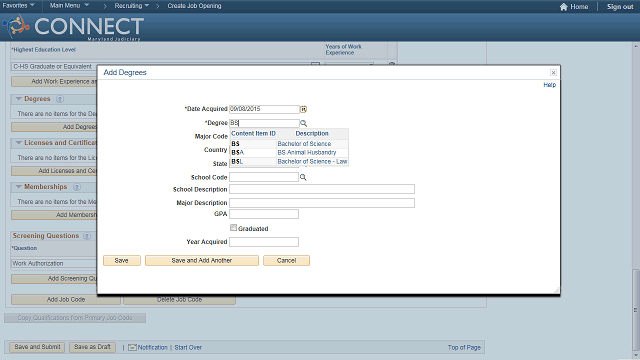The width and height of the screenshot is (640, 360).
Task: Click Content Item ID column header
Action: click(x=253, y=133)
